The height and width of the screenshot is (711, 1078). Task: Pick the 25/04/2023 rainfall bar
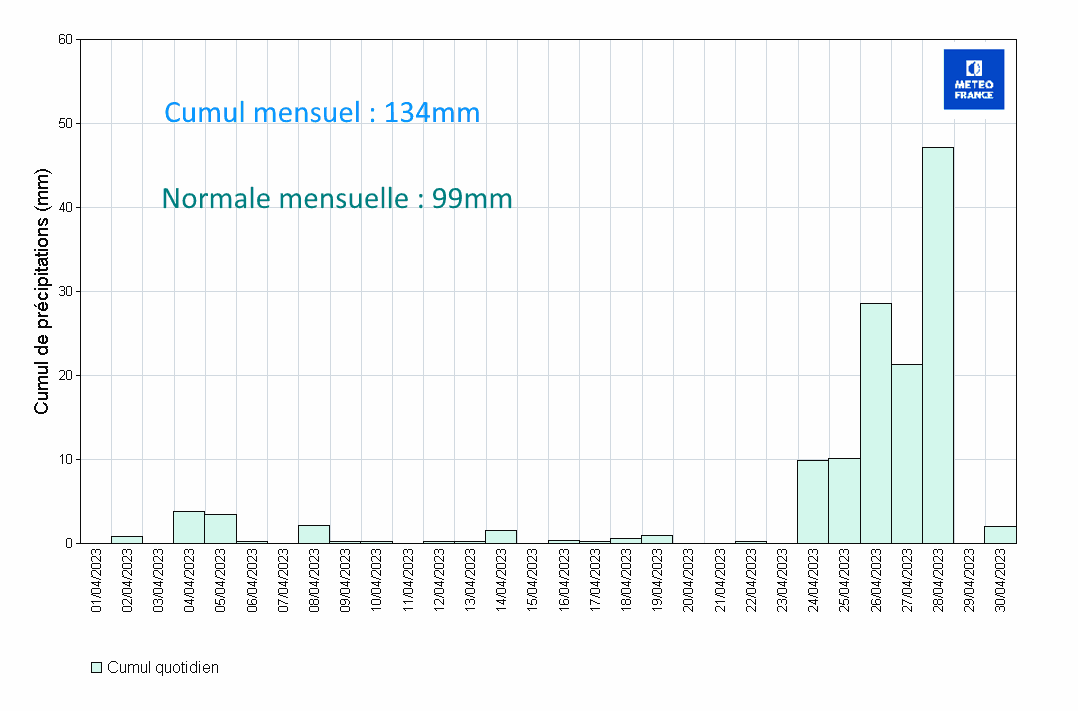point(844,500)
